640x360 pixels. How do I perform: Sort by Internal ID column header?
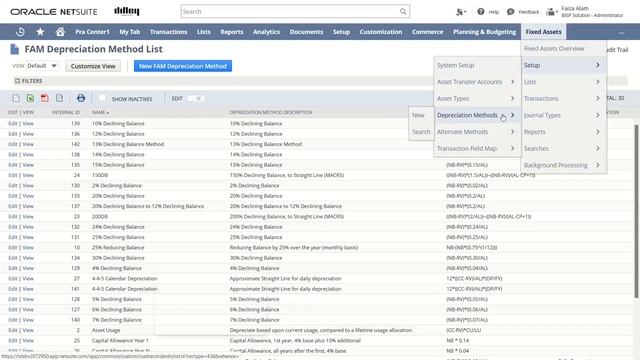point(66,112)
